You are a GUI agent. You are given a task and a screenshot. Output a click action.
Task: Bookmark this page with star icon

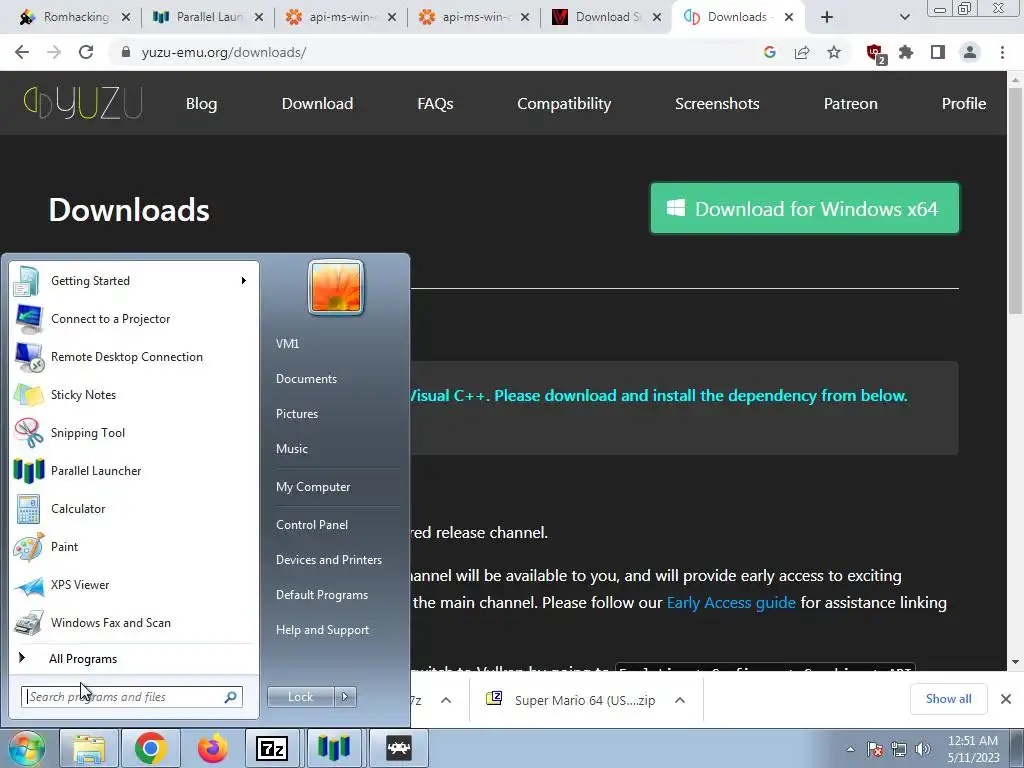click(834, 52)
